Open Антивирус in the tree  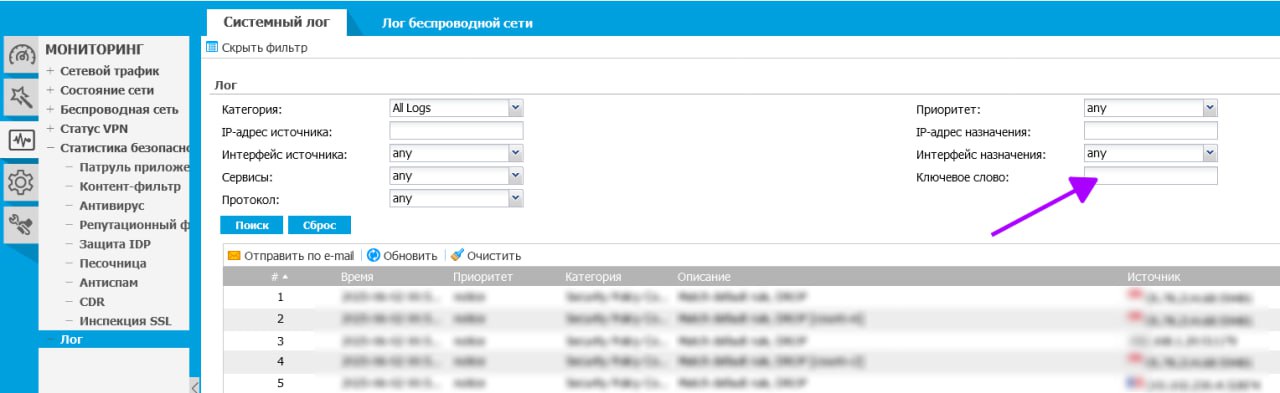coord(112,205)
